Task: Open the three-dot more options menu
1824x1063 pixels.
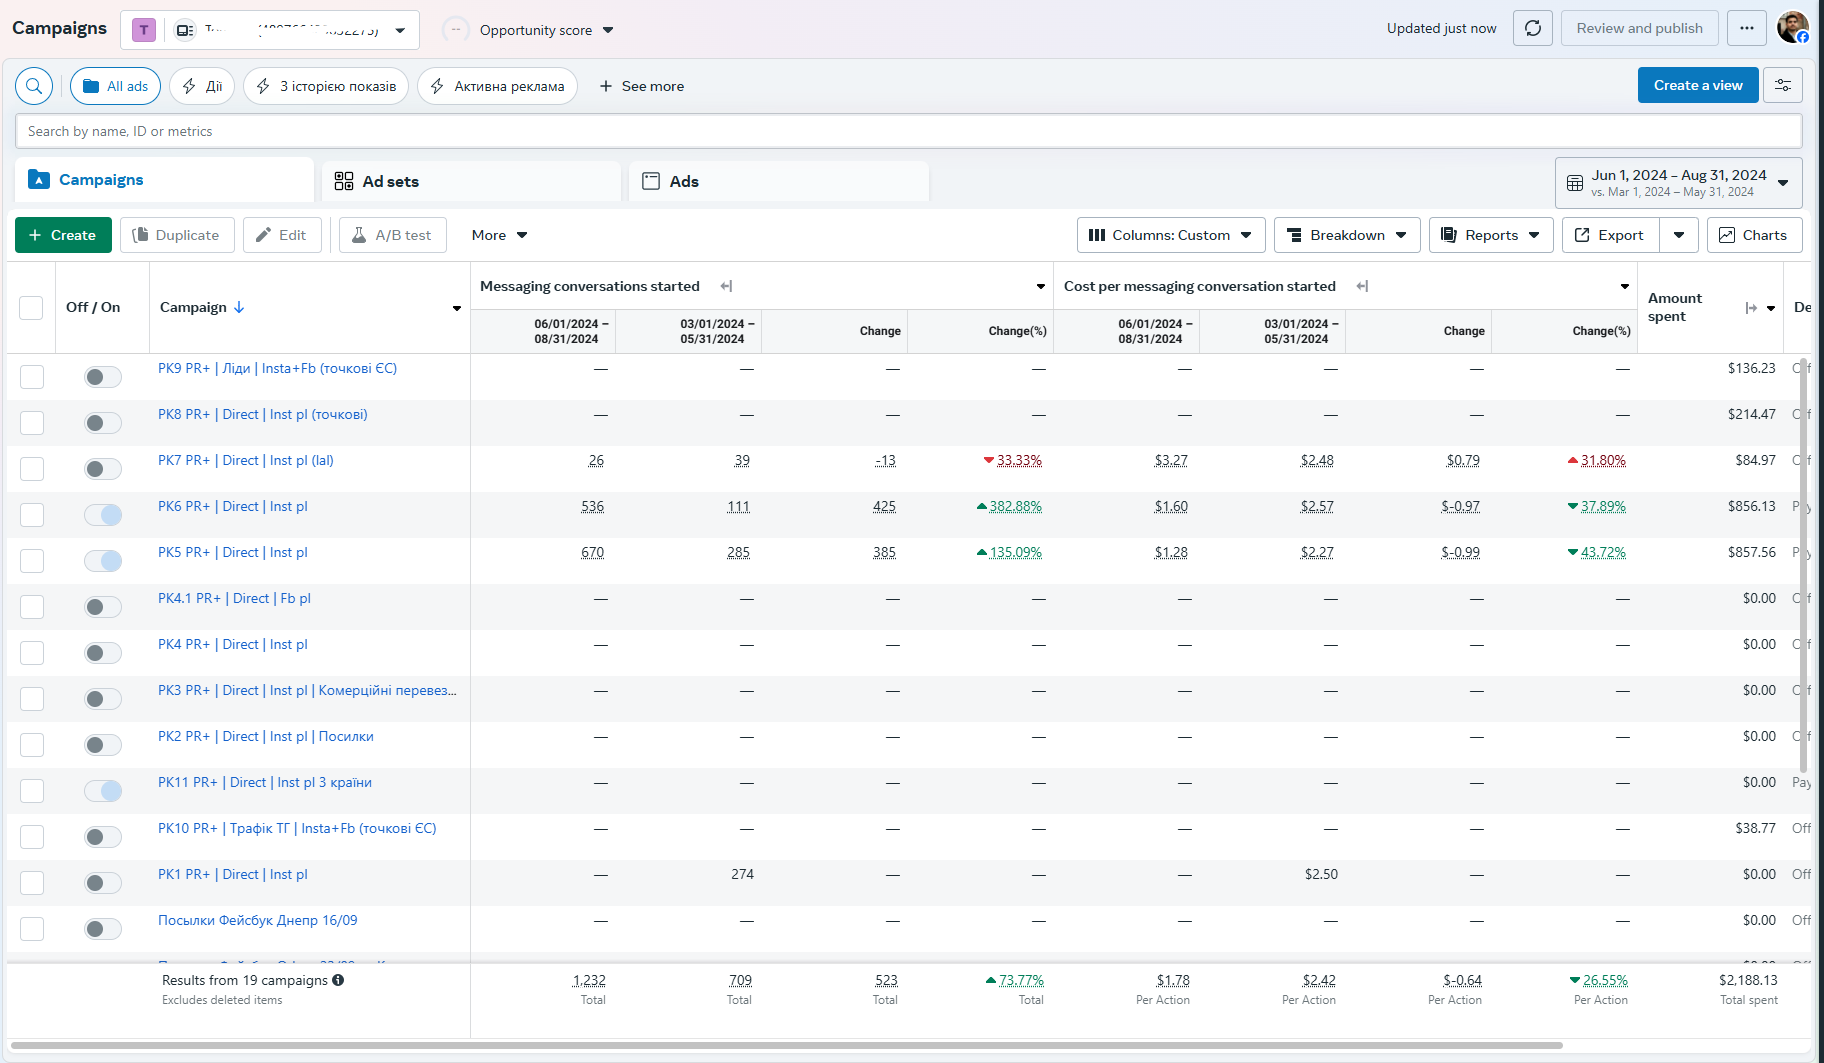Action: click(1747, 28)
